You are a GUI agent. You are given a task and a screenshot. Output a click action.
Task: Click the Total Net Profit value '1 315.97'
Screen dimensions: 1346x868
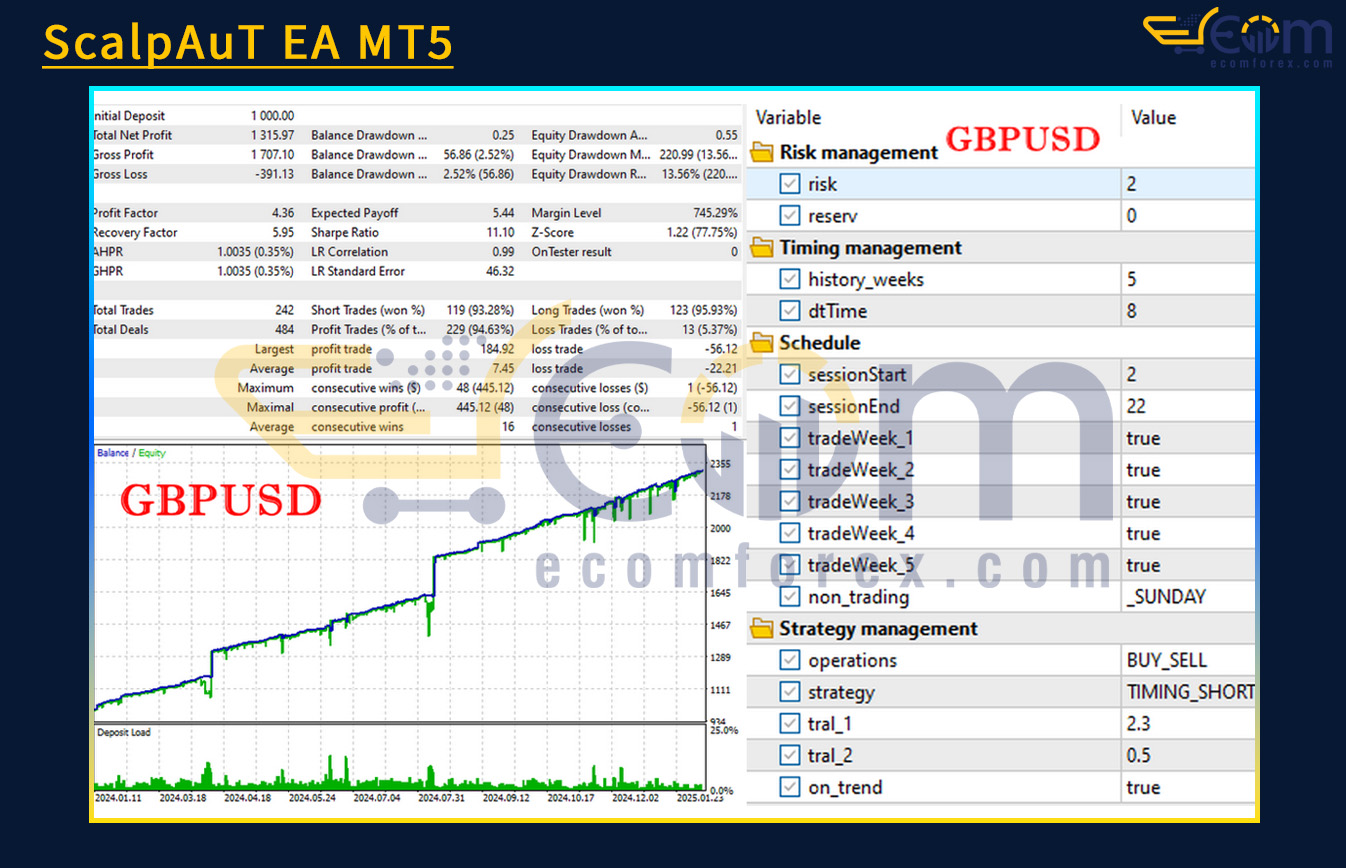273,135
